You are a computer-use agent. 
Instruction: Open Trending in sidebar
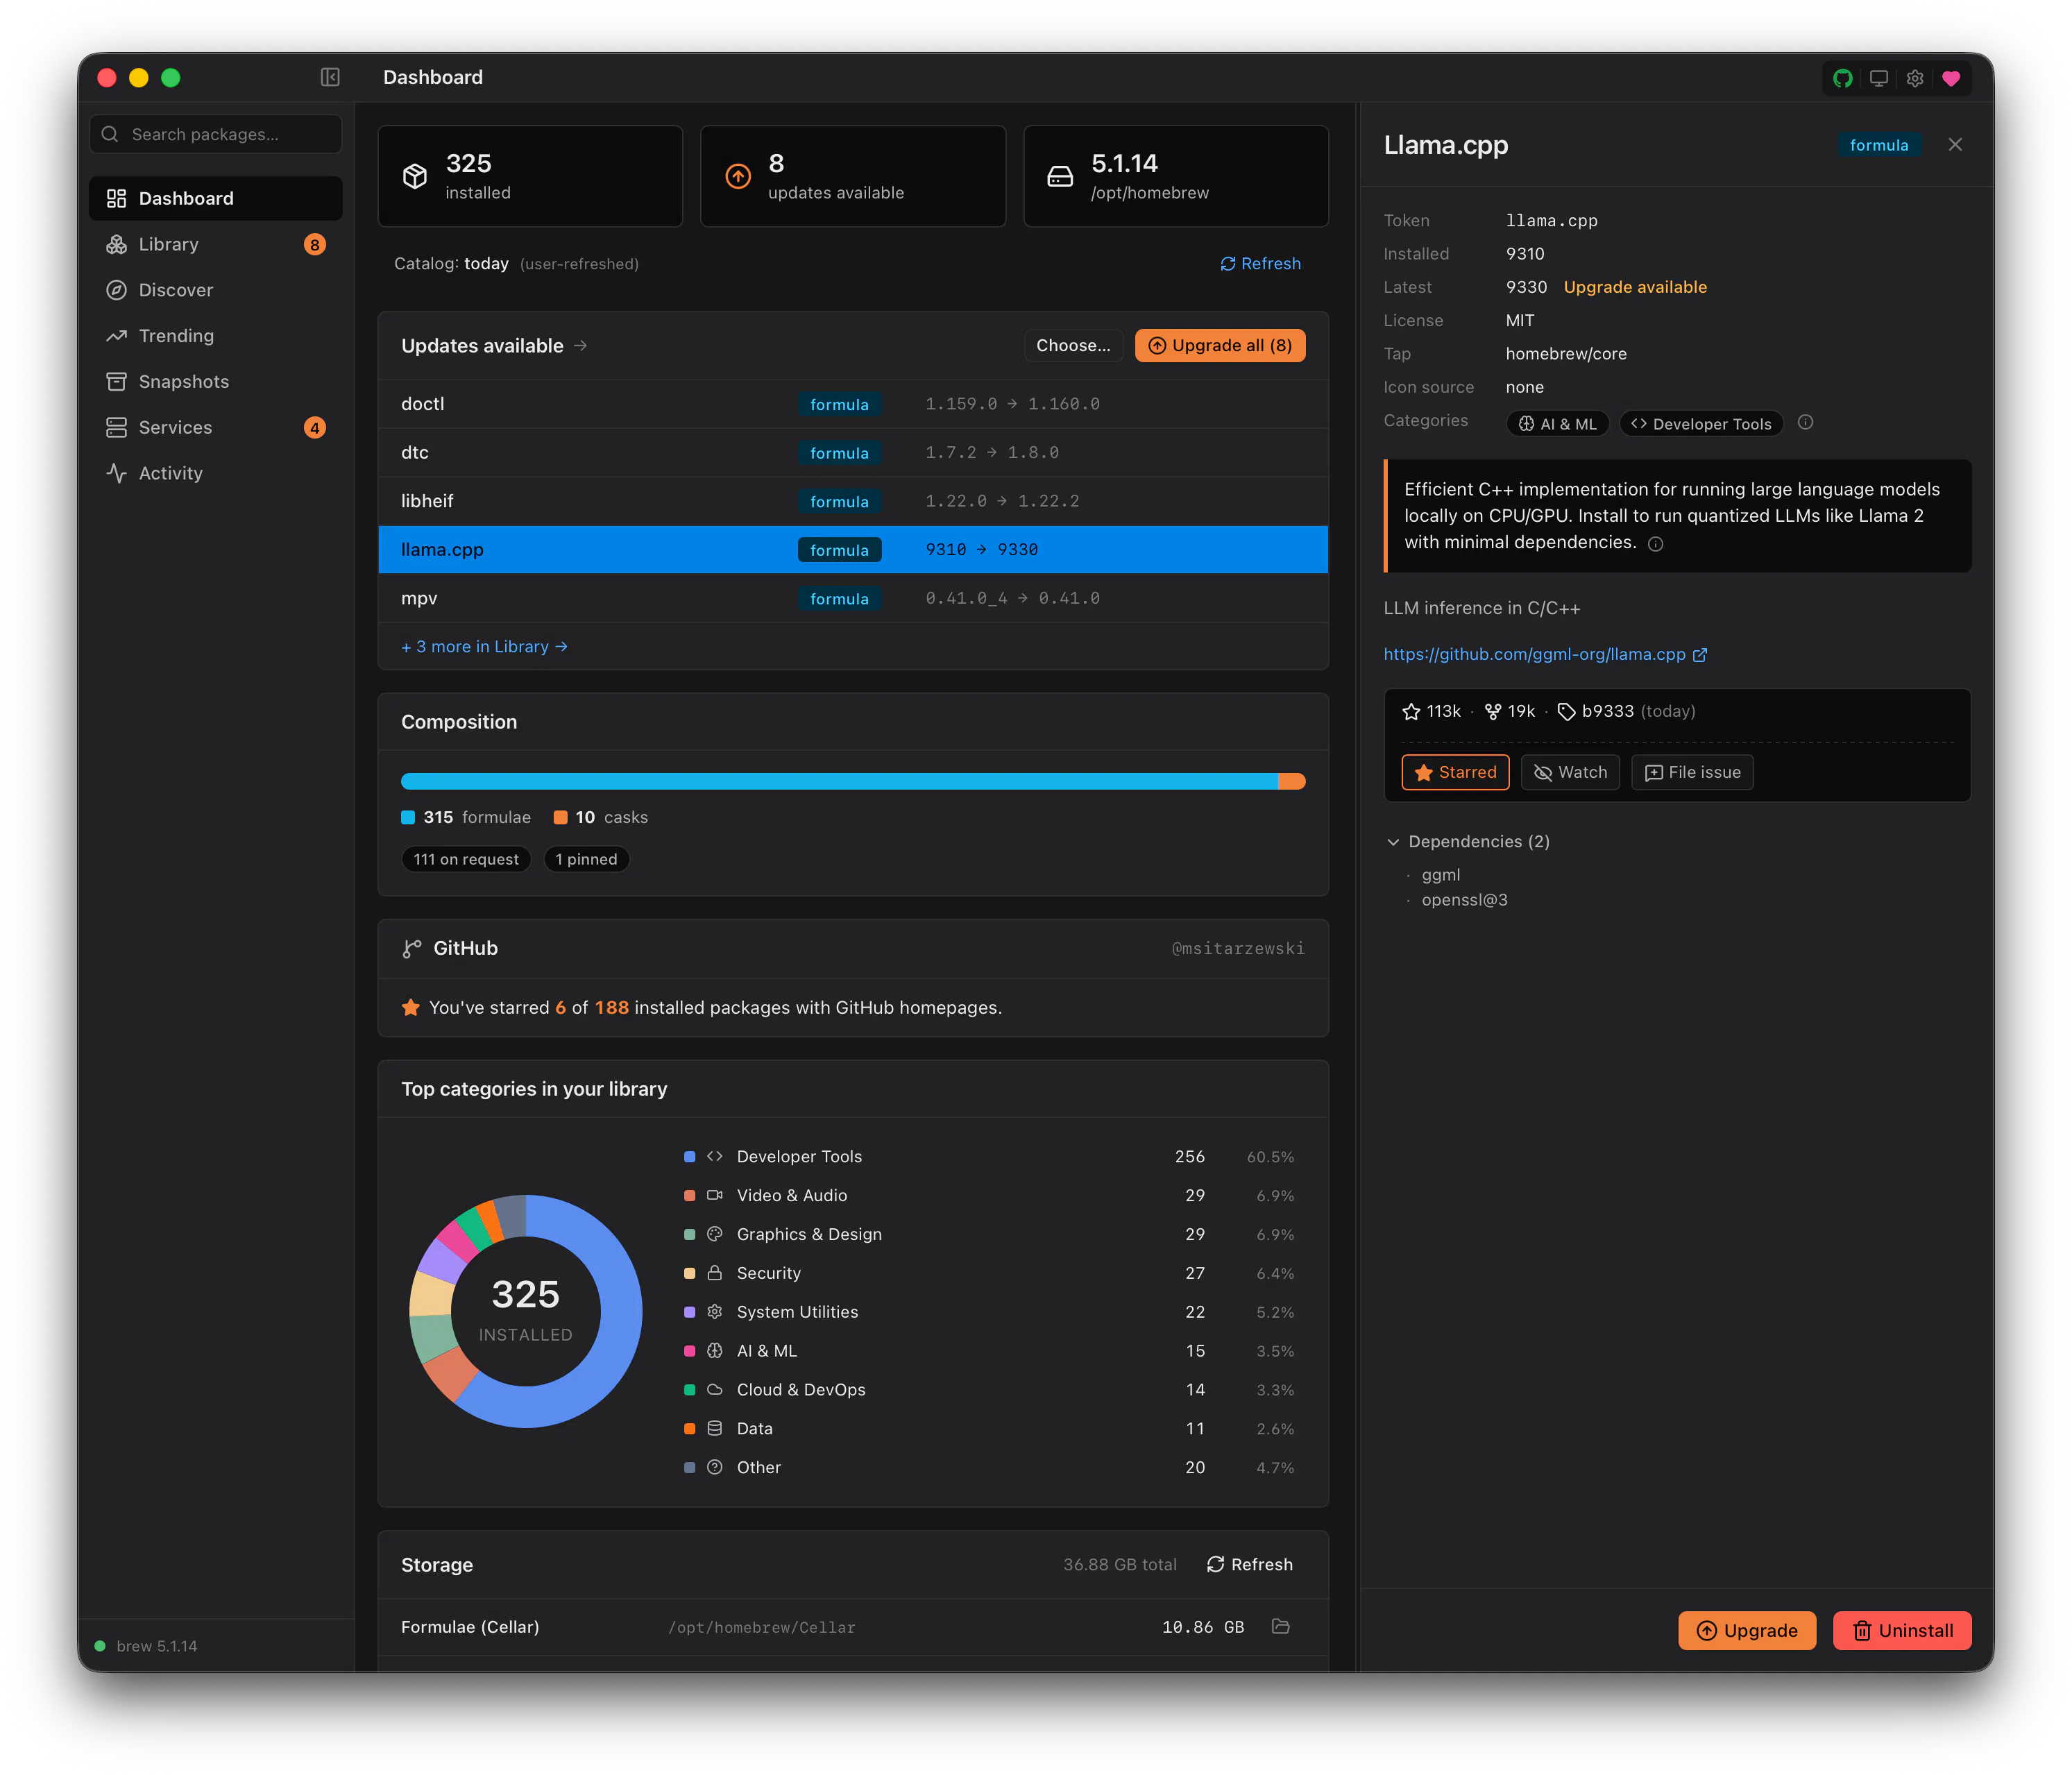point(216,336)
